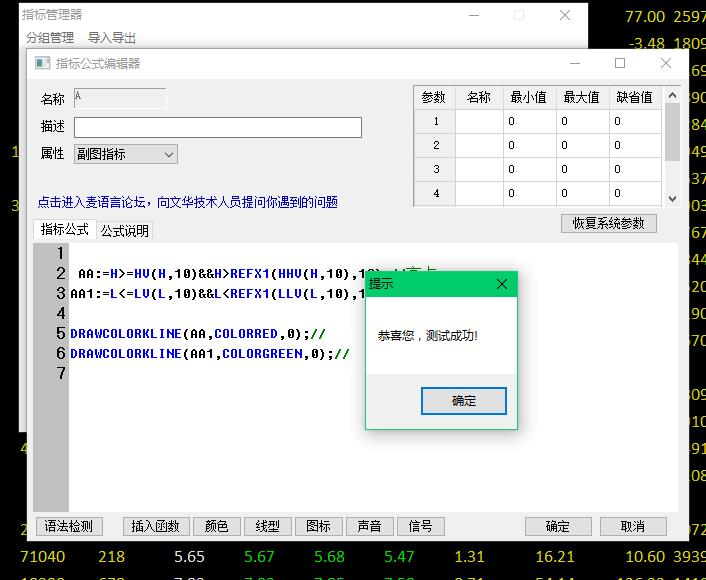
Task: Click the 图标 button
Action: [318, 526]
